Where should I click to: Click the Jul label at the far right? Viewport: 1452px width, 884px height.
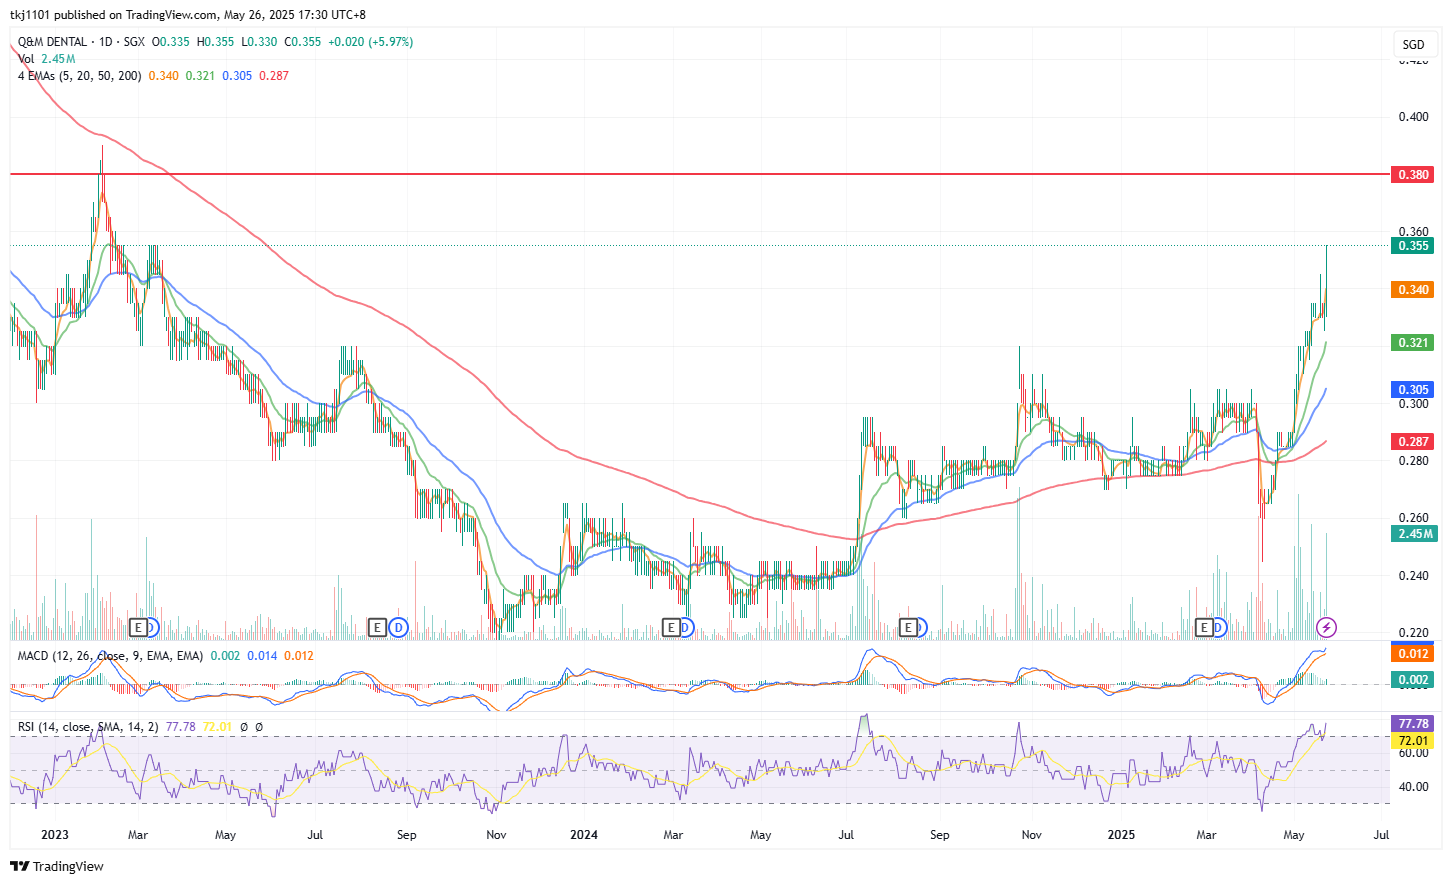1382,834
